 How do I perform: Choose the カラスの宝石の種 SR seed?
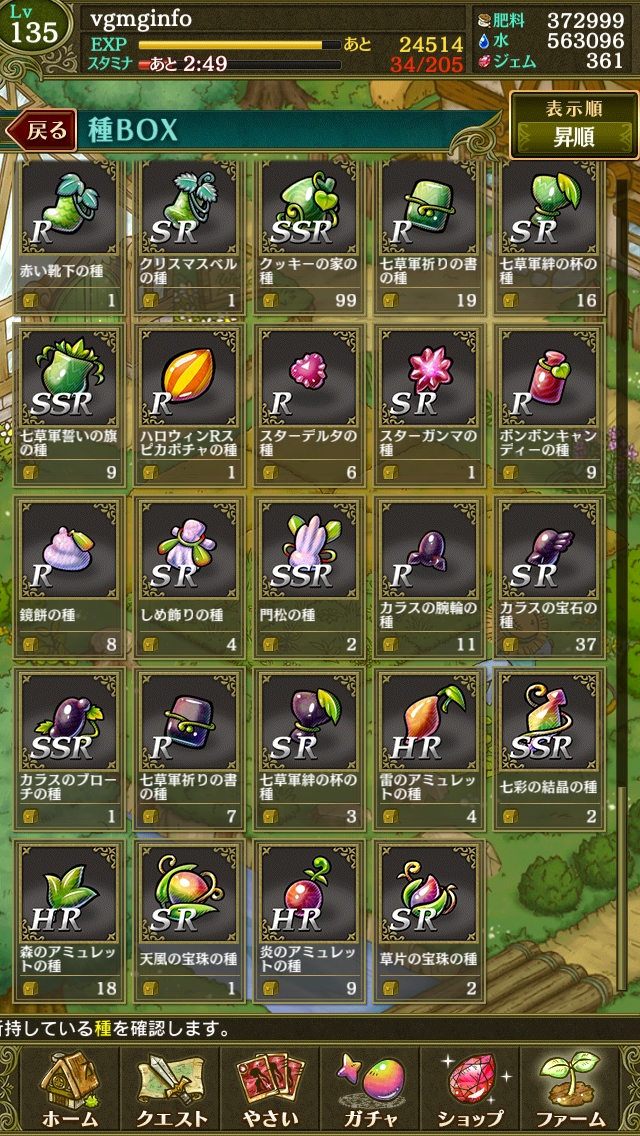tap(550, 577)
